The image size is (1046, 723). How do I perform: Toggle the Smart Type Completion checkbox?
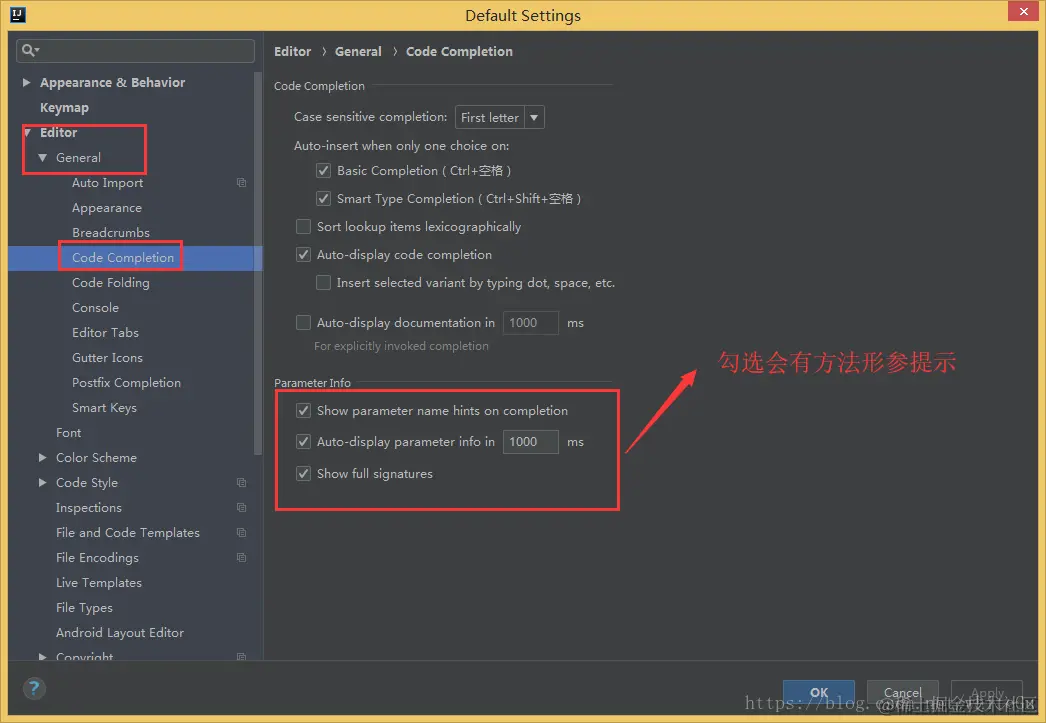tap(324, 199)
